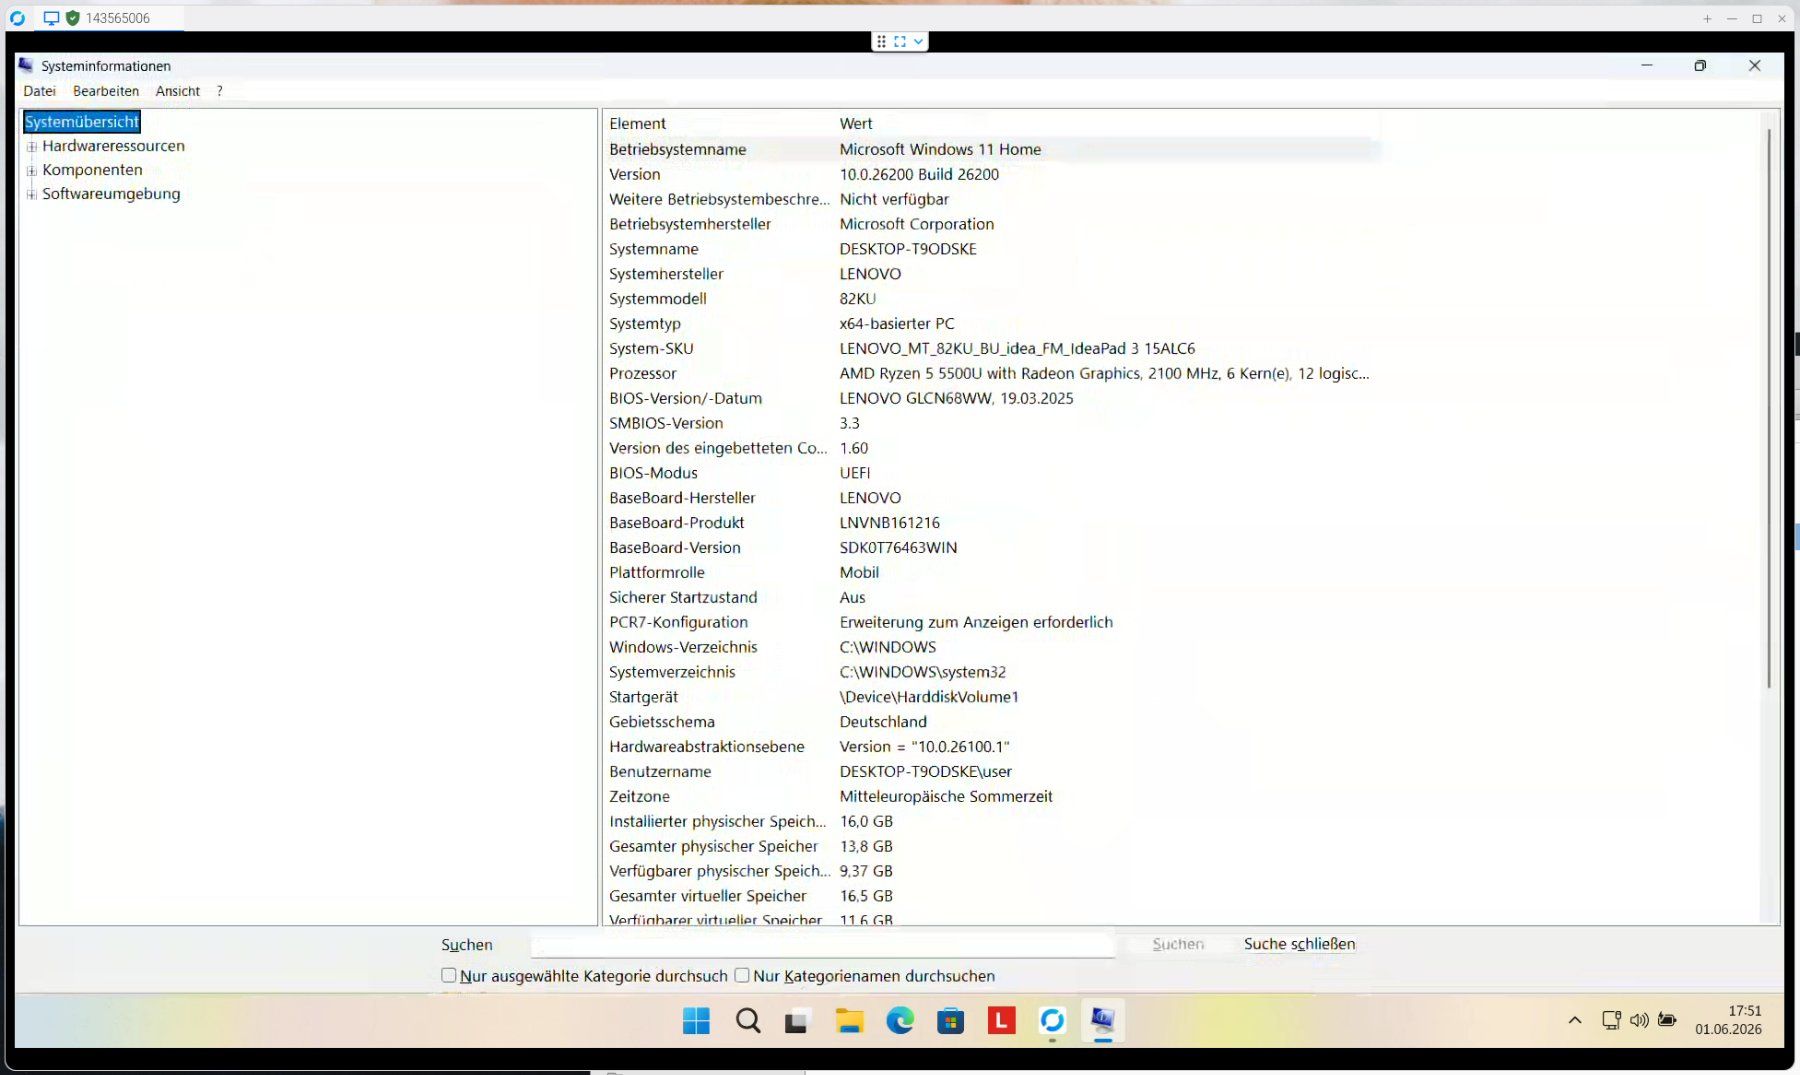The height and width of the screenshot is (1075, 1800).
Task: Select the Gebietsschema Deutschland row
Action: click(x=992, y=722)
